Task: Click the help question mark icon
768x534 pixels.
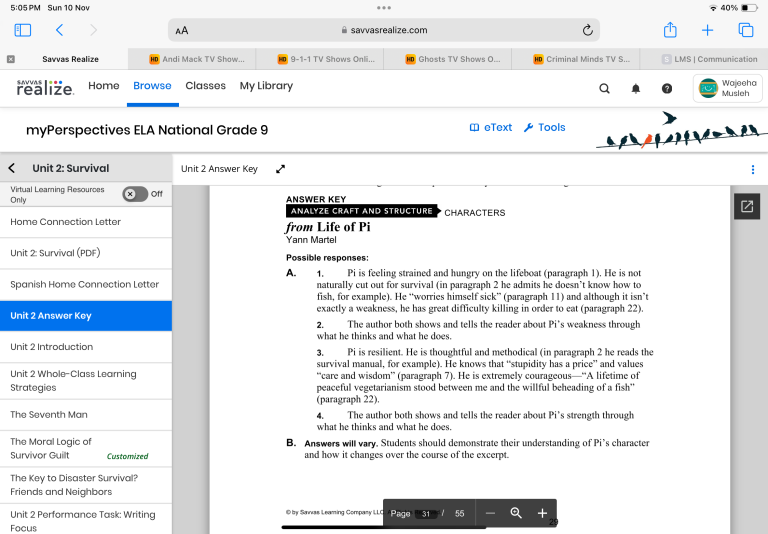Action: 667,88
